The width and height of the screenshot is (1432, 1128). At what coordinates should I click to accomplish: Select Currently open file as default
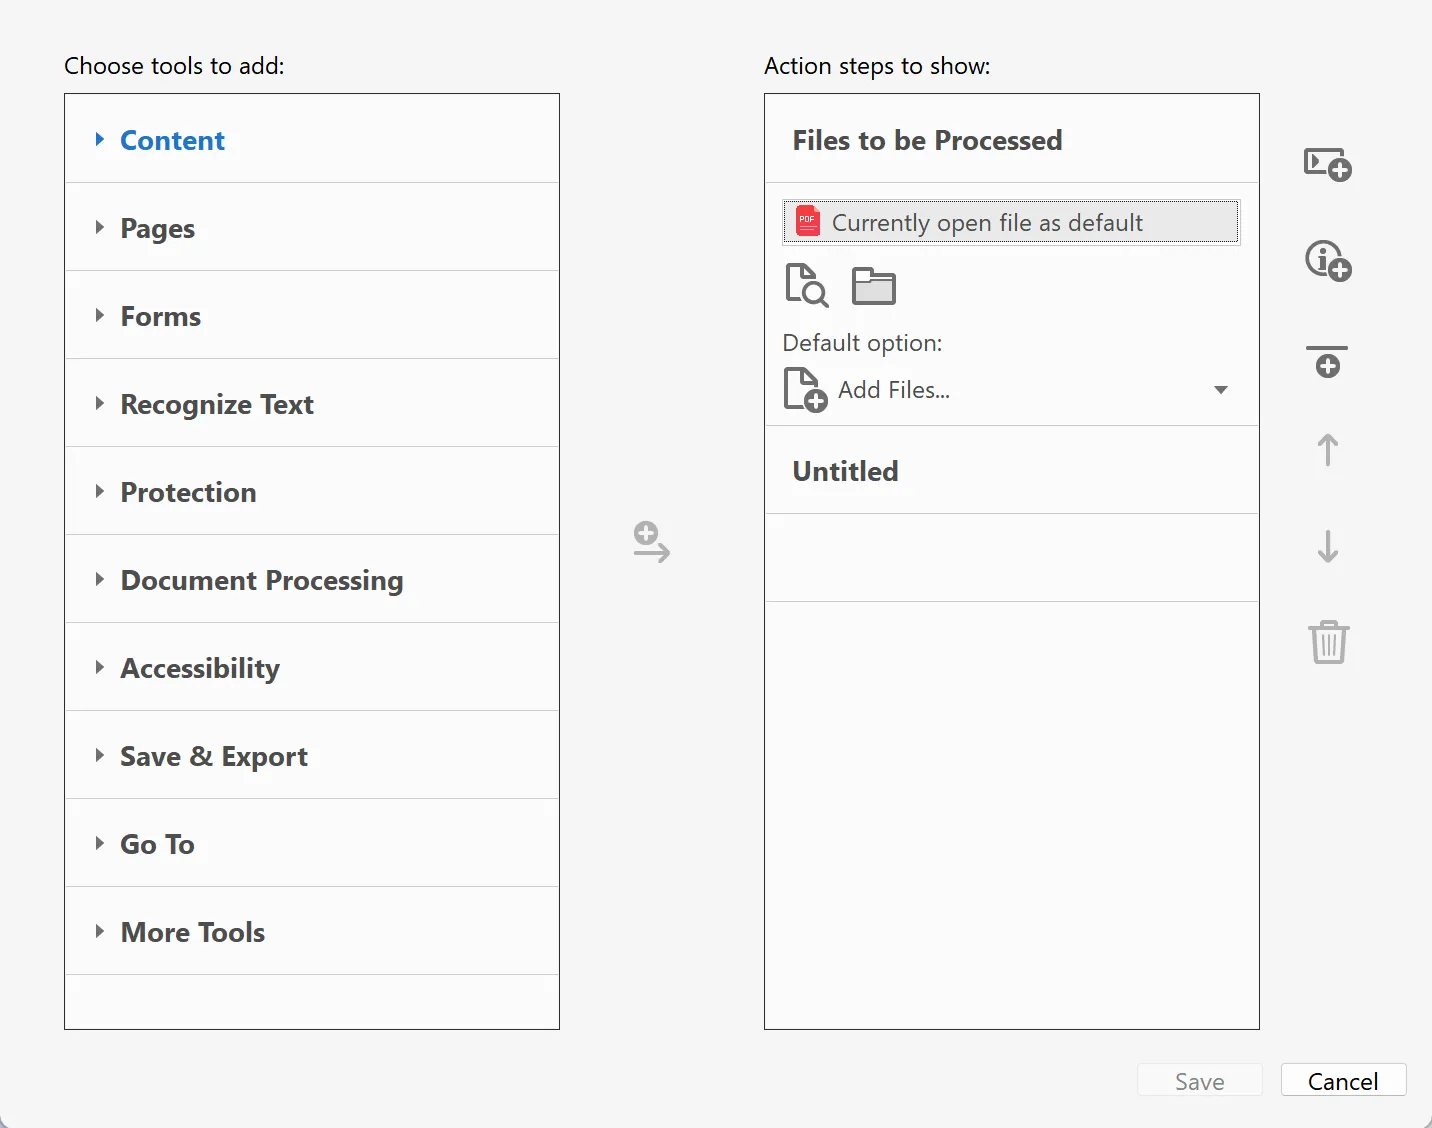(x=1010, y=222)
